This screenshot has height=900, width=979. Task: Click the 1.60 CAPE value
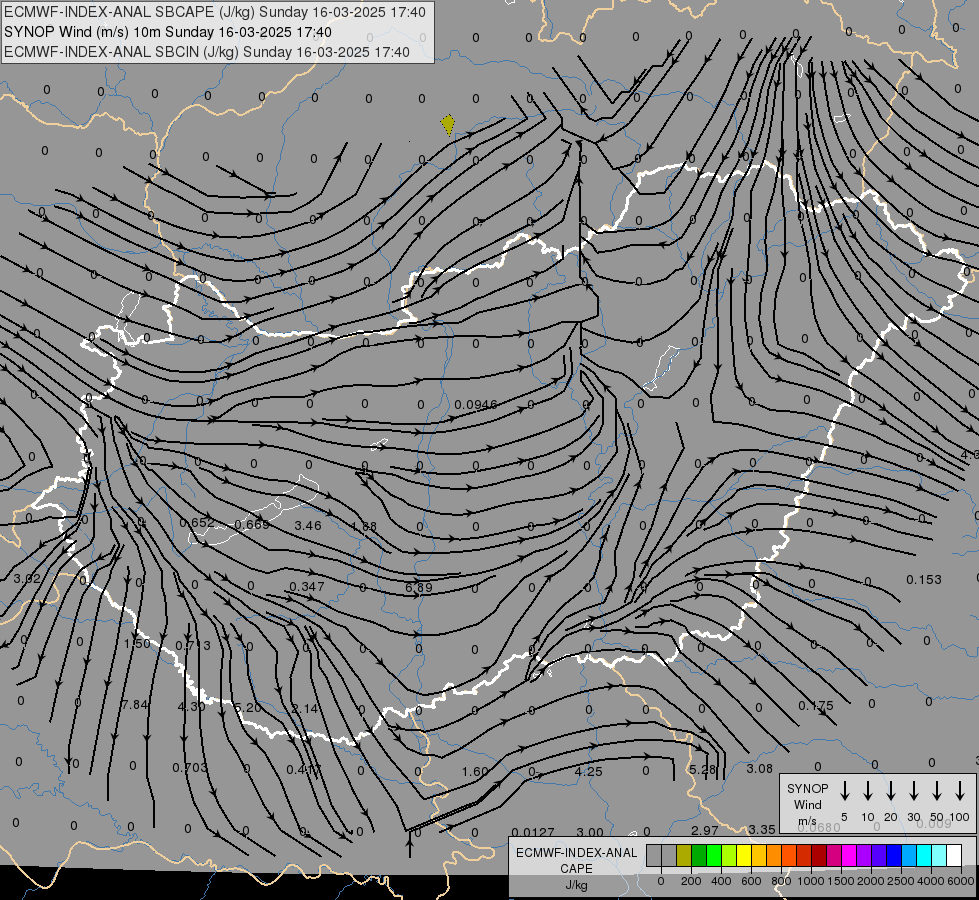click(x=475, y=771)
